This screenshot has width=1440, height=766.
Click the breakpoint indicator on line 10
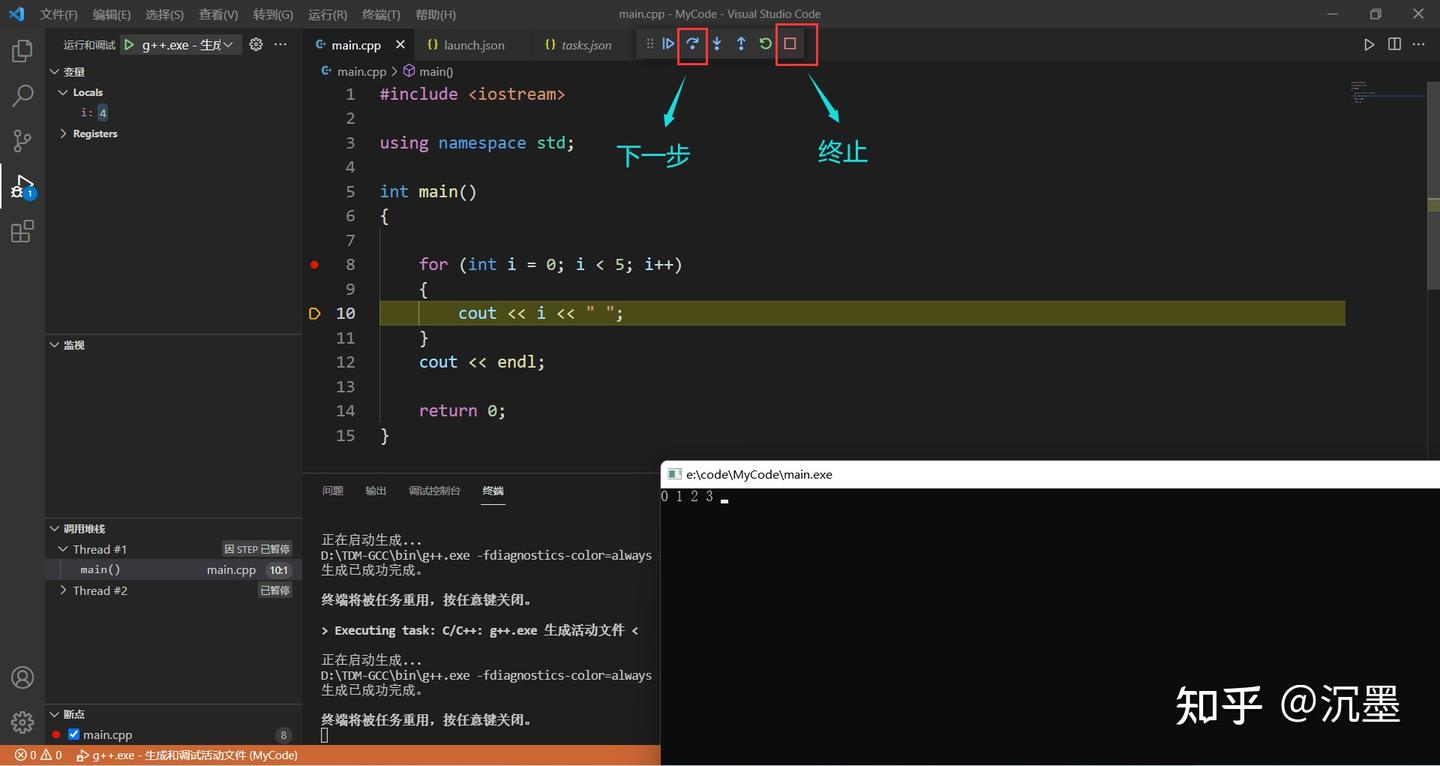[313, 313]
